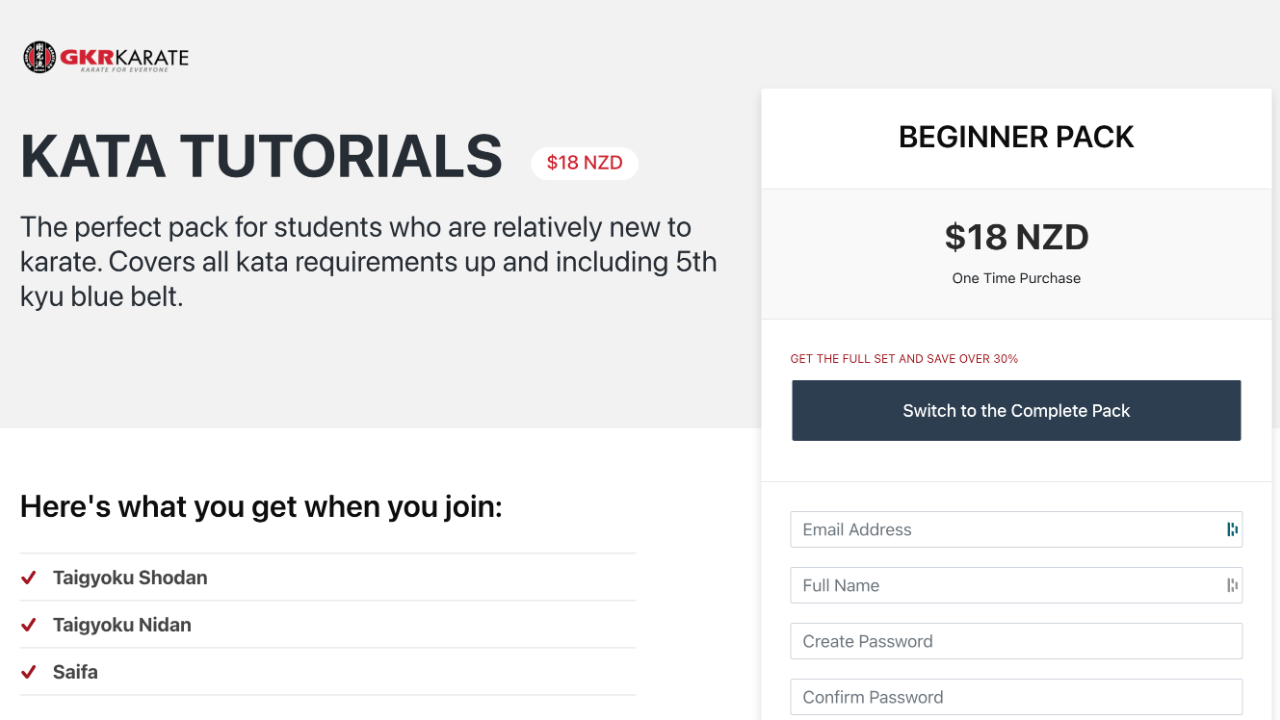1280x720 pixels.
Task: Focus the Confirm Password field
Action: pos(1016,698)
